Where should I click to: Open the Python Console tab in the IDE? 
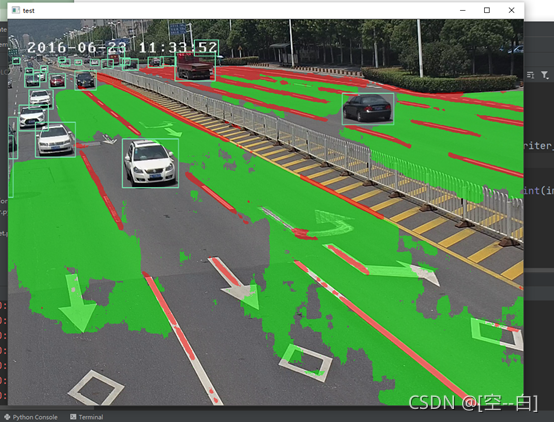[x=31, y=417]
